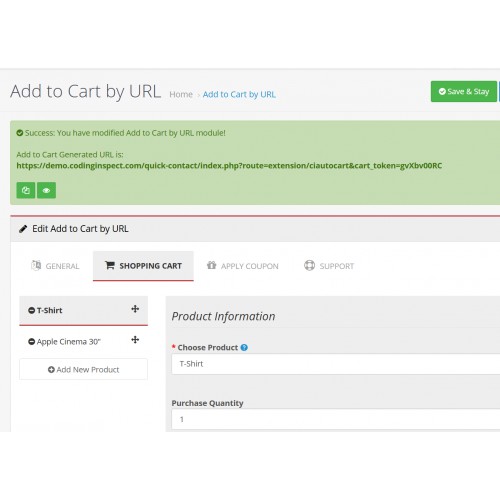Screen dimensions: 500x500
Task: Preview generated URL via eye icon
Action: click(46, 190)
